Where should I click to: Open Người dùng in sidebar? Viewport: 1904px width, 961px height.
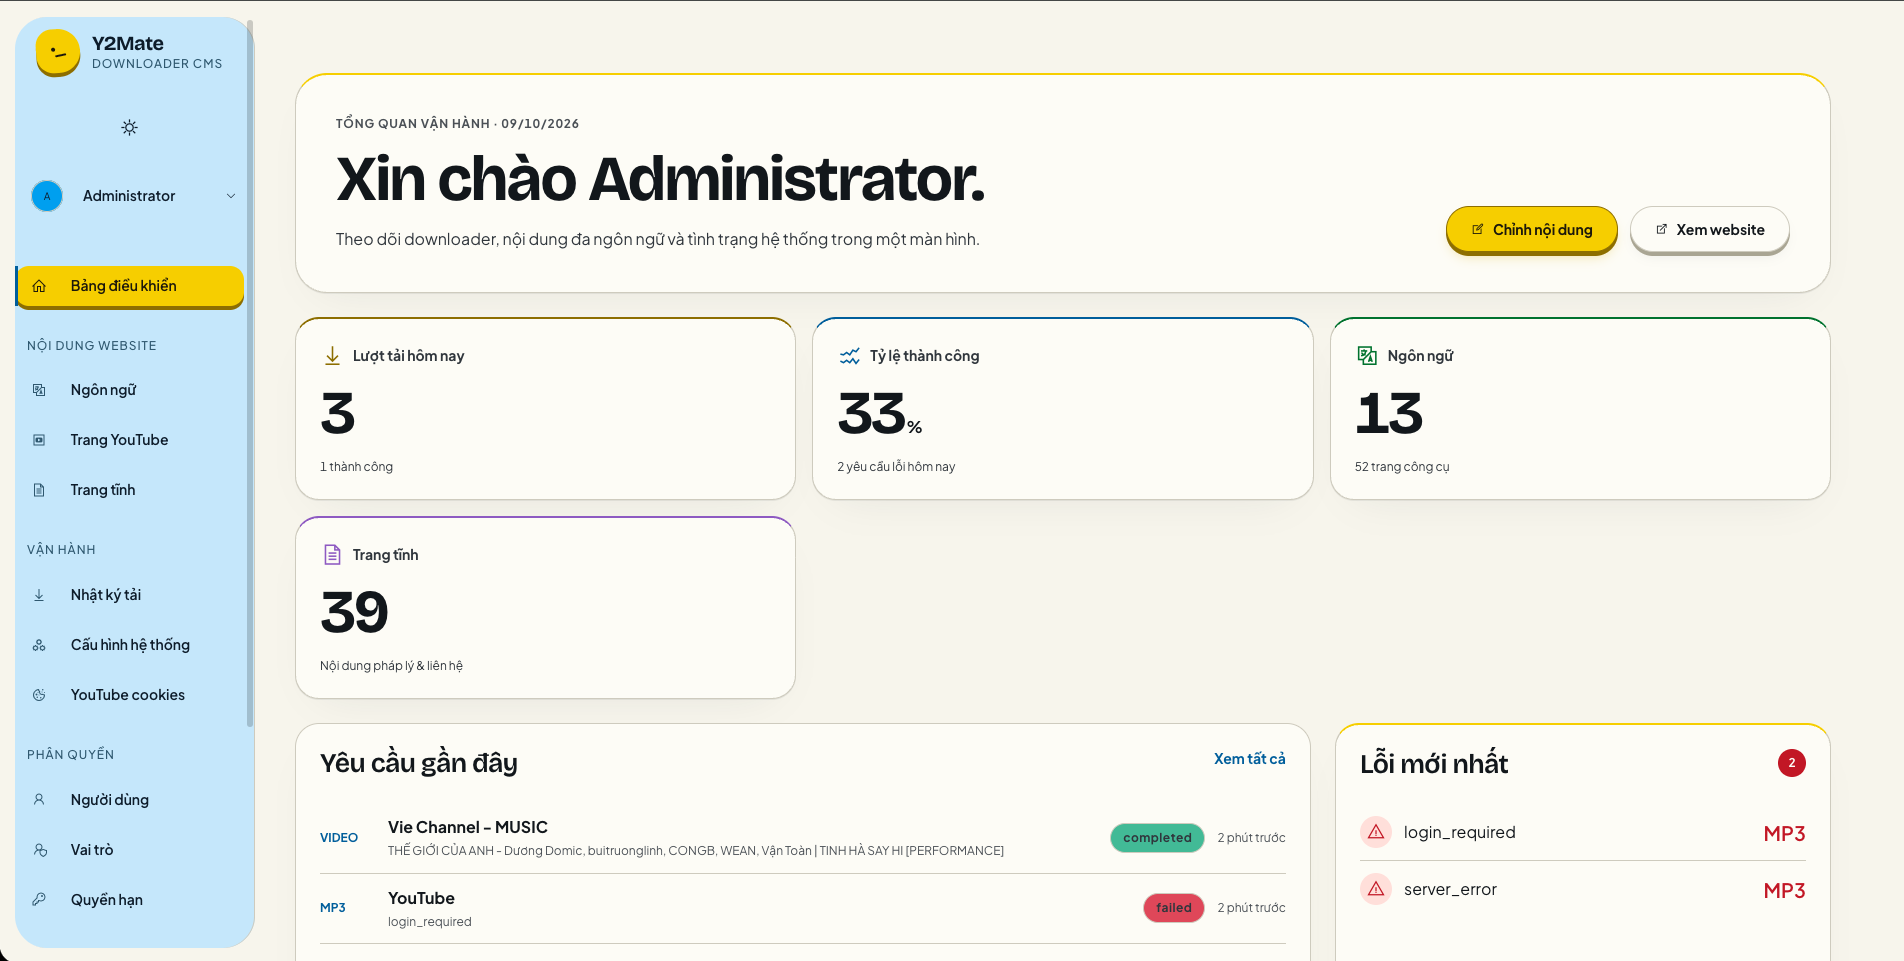[x=130, y=800]
